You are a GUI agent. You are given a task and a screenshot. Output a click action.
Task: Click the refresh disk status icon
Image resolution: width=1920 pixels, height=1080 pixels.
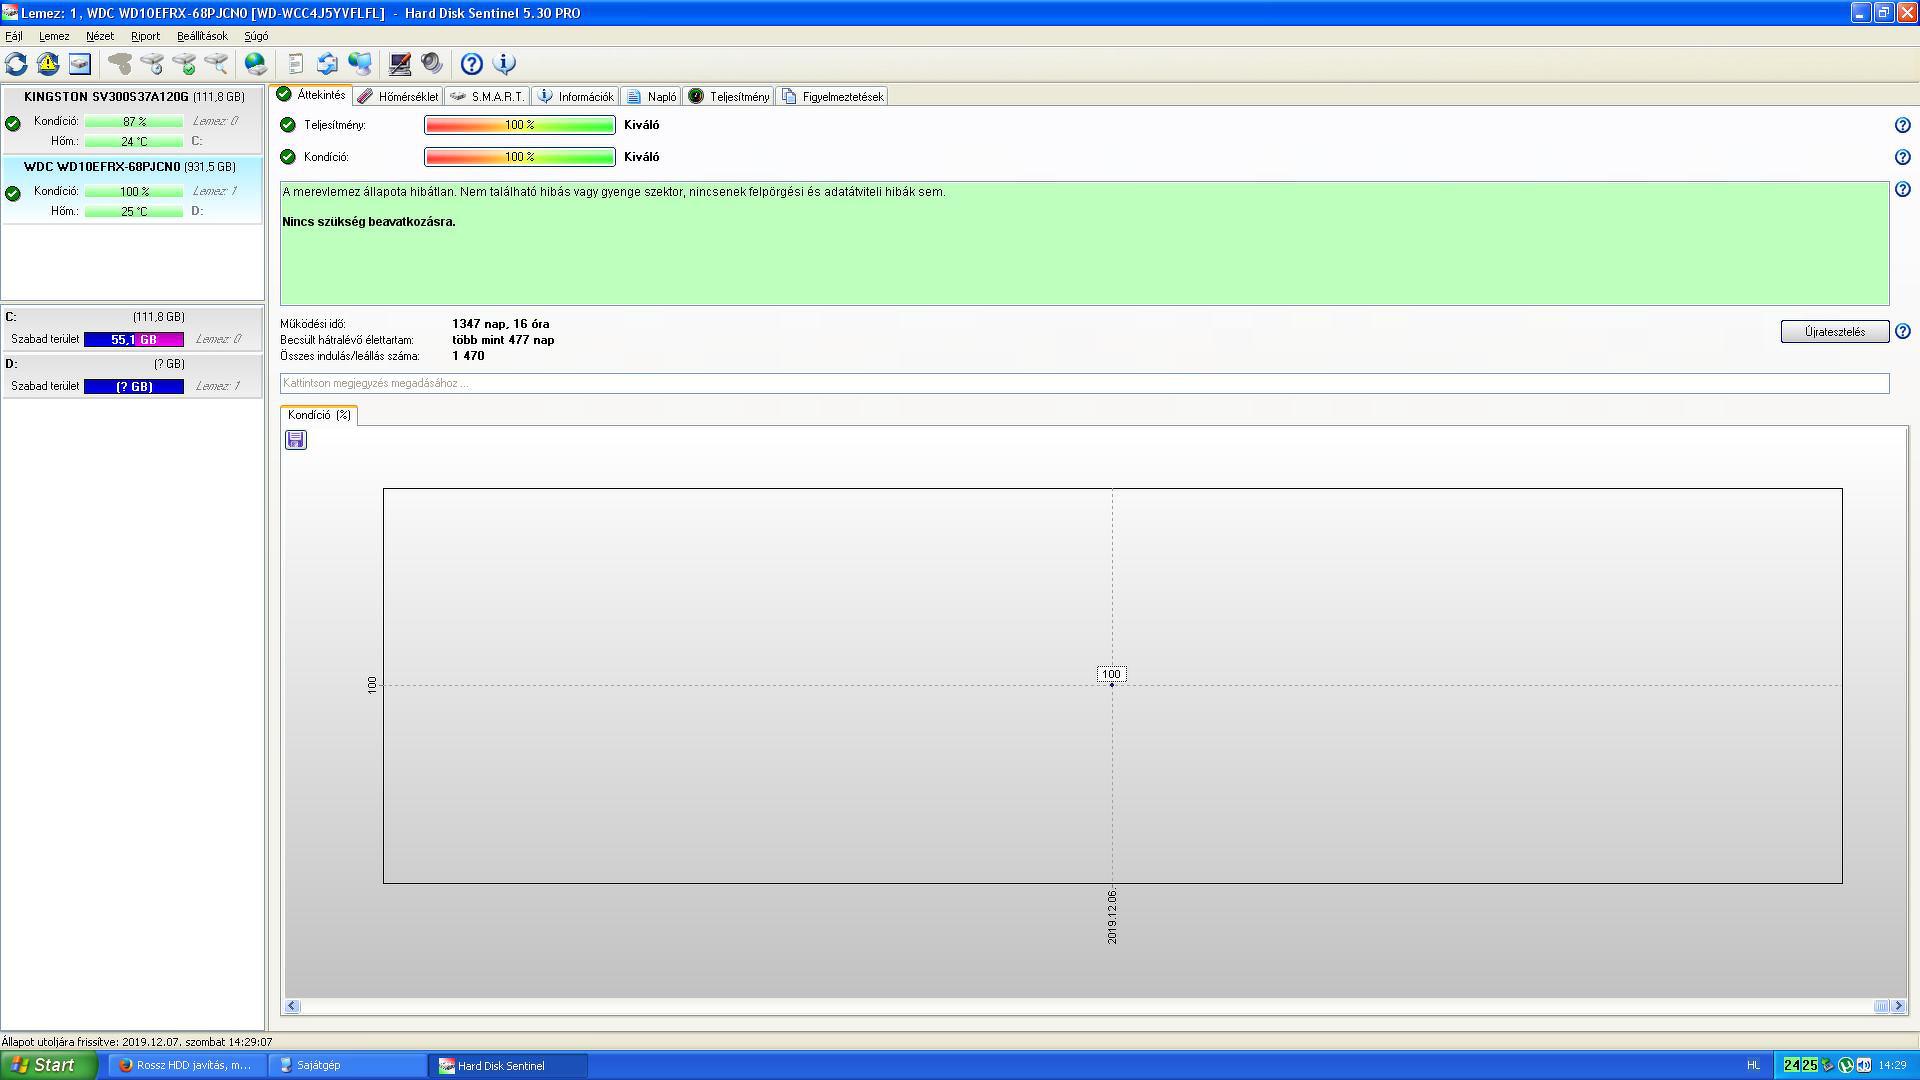click(16, 64)
